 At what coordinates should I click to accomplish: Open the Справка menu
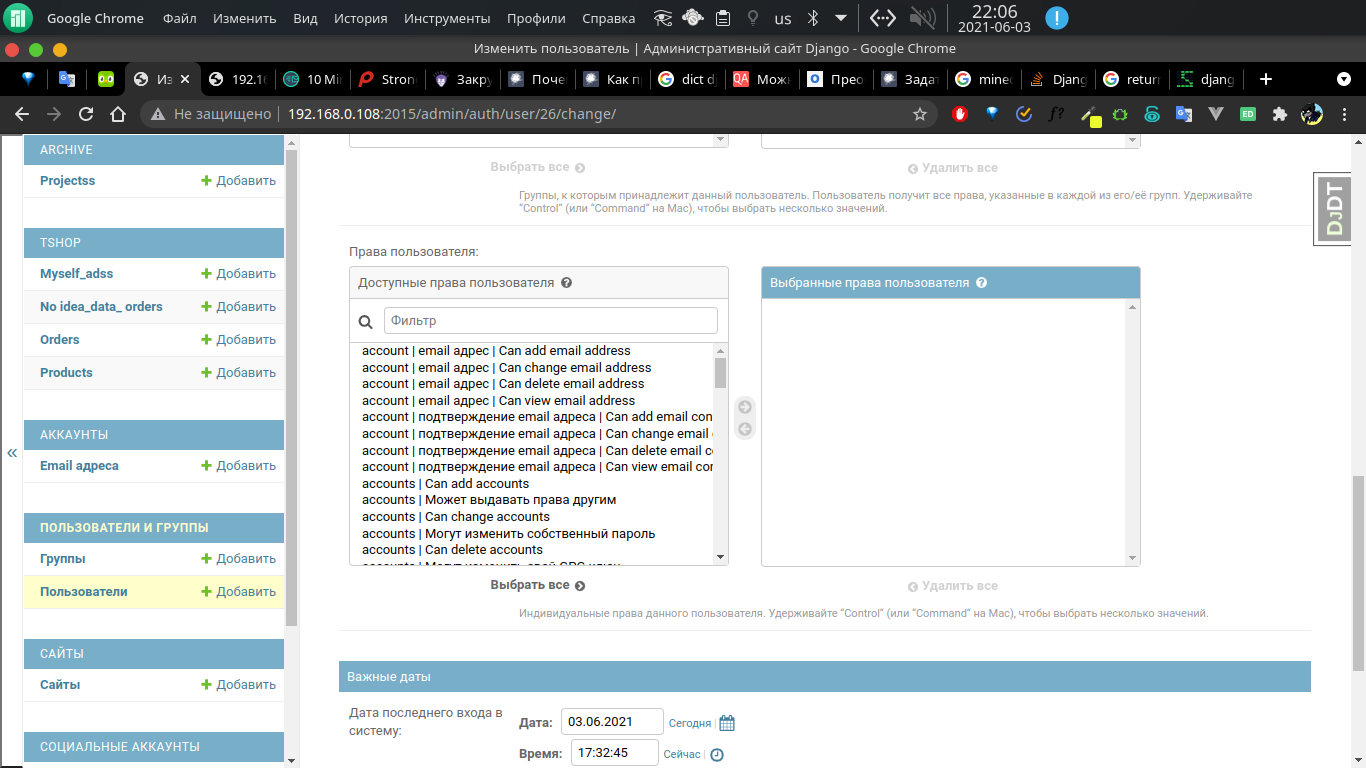(608, 18)
